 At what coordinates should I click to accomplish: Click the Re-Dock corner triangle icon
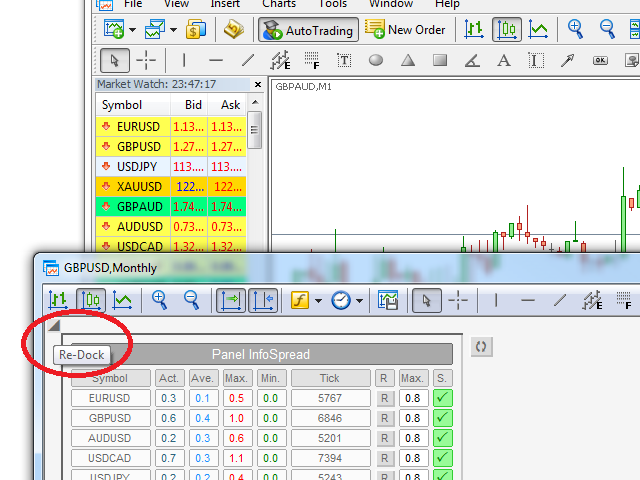tap(54, 326)
